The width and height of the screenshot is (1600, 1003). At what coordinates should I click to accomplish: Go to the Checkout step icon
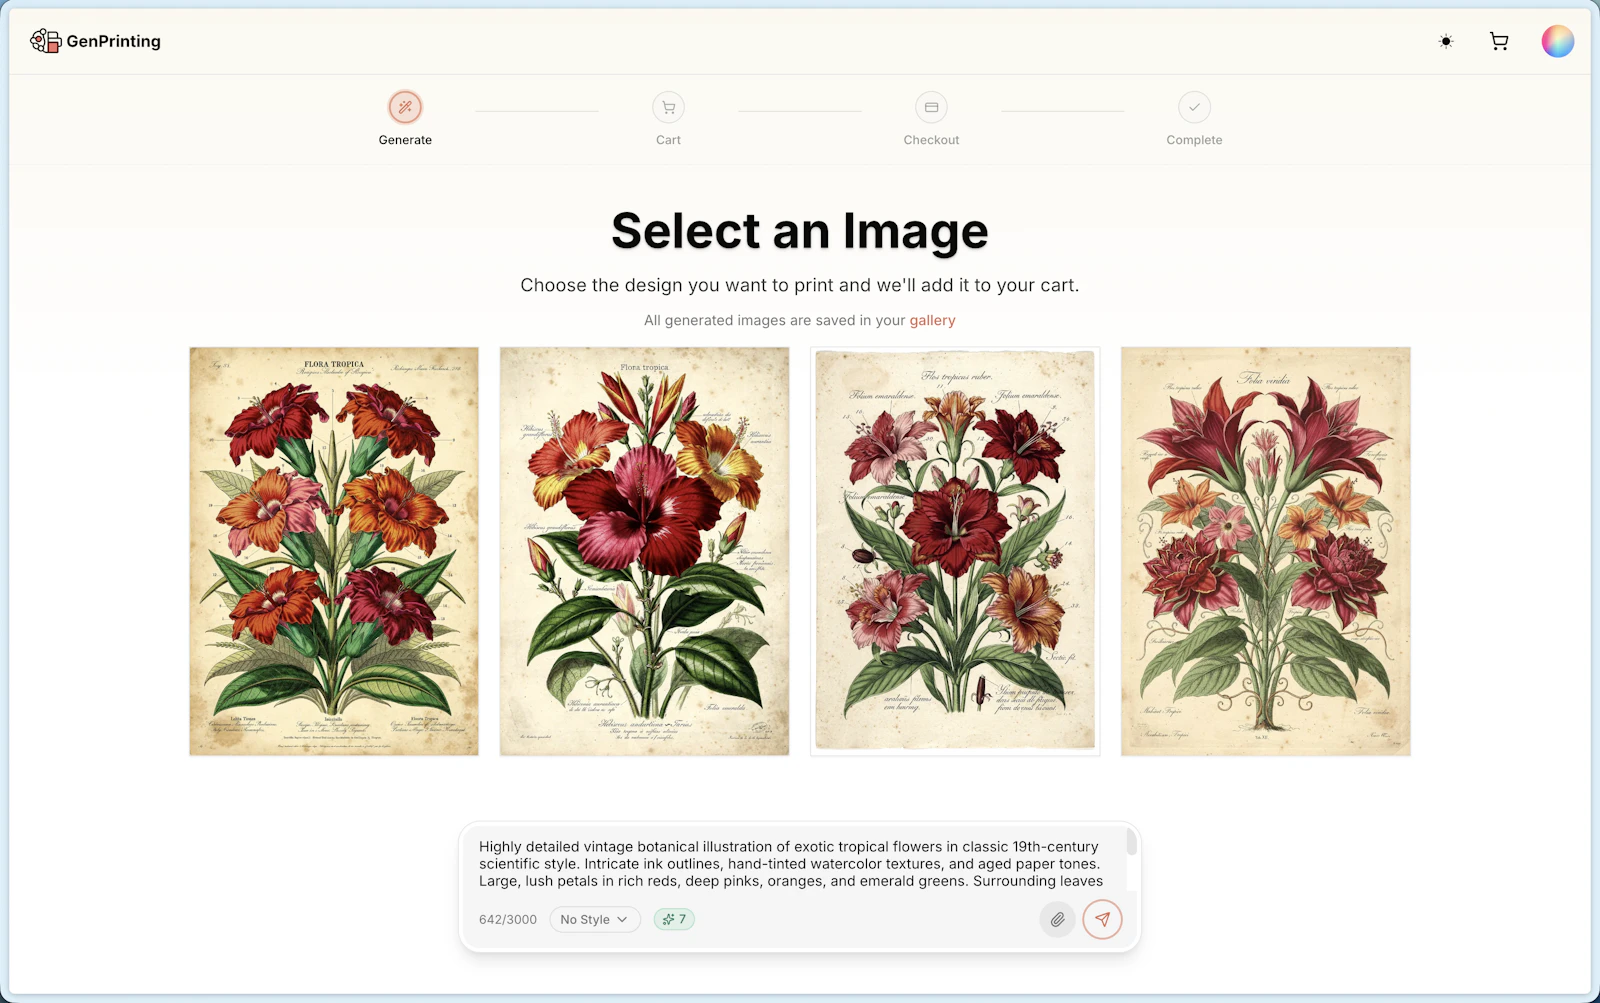(931, 107)
